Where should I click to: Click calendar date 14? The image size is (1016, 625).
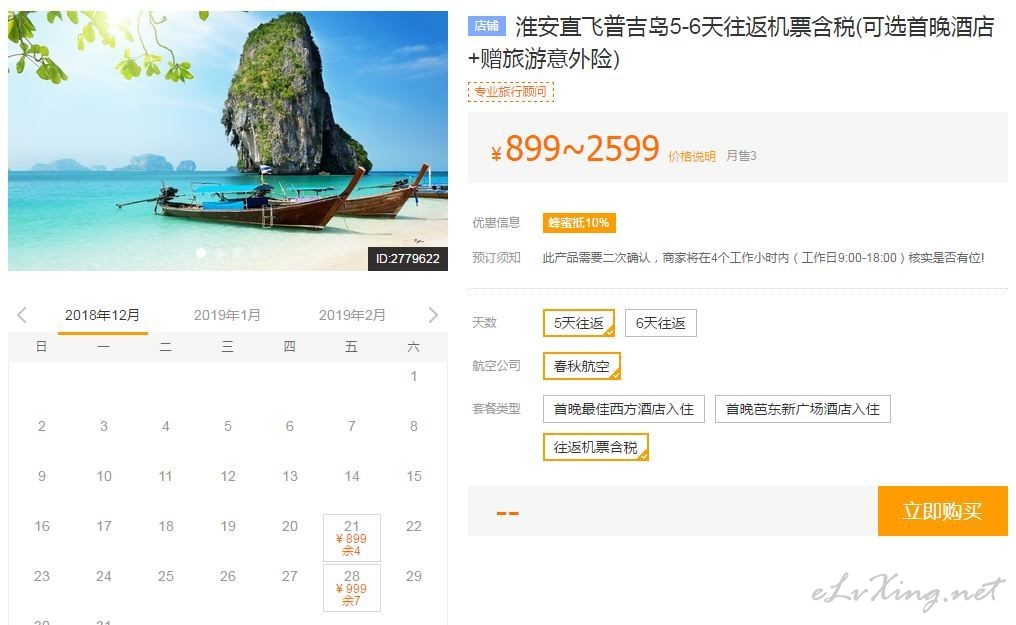click(x=352, y=476)
